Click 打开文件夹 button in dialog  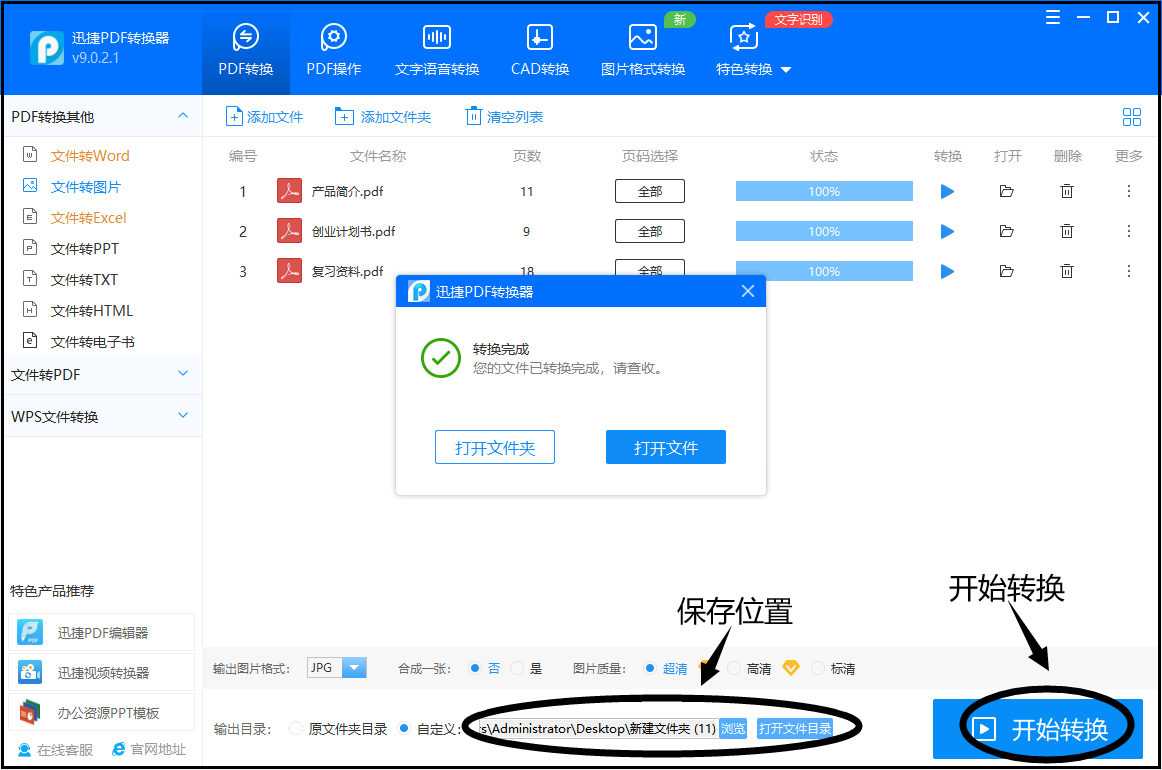coord(494,447)
